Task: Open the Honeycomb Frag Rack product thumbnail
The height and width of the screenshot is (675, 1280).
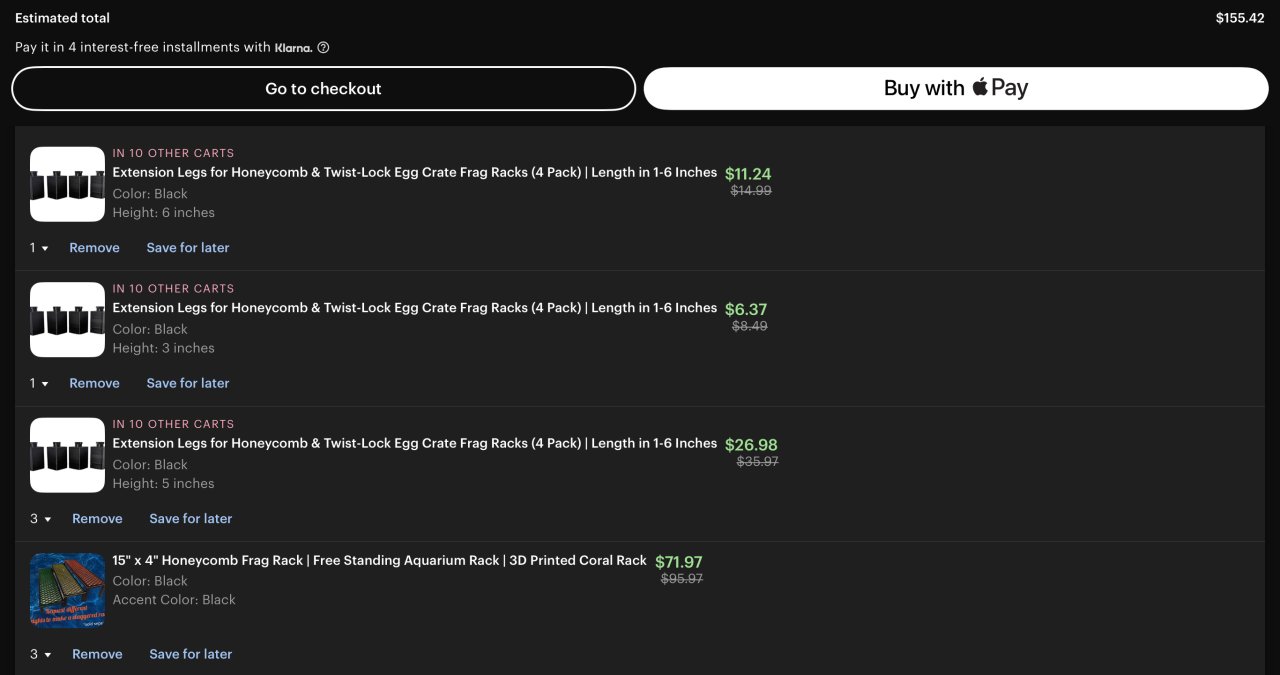Action: point(67,590)
